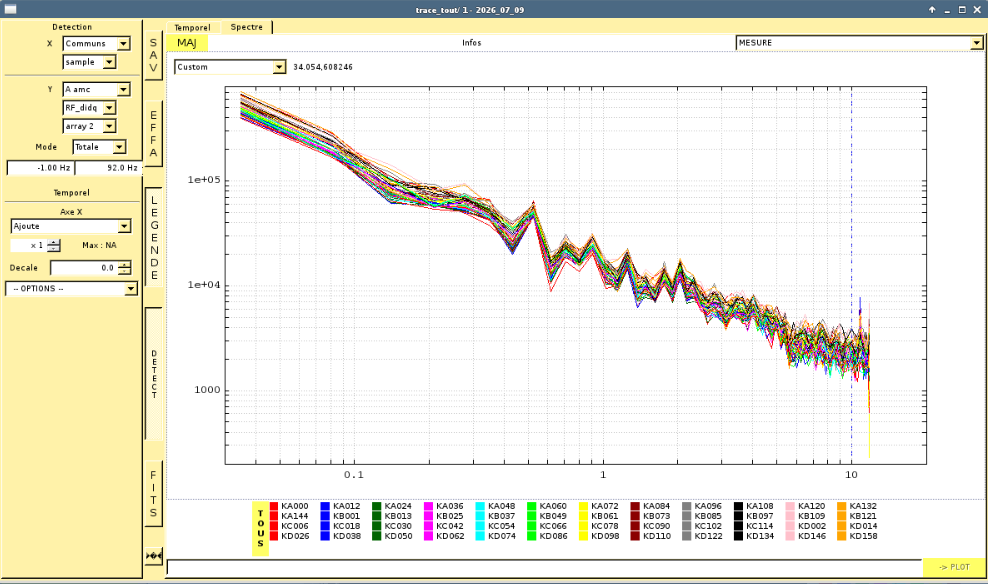Expand the RF_didq dropdown
The image size is (988, 584).
coord(89,108)
